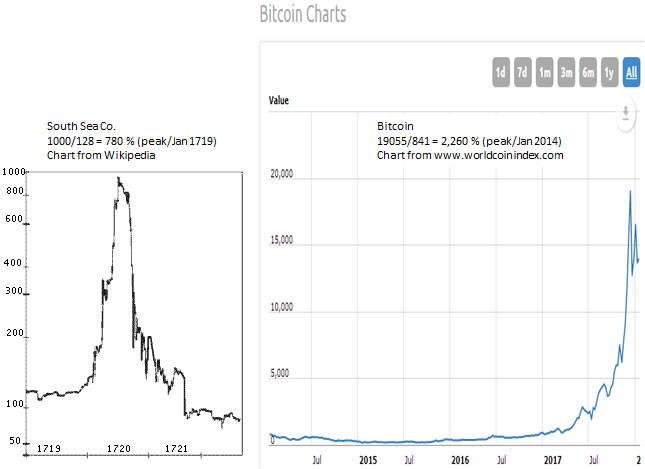This screenshot has width=645, height=469.
Task: Choose the 1m time range
Action: point(544,71)
